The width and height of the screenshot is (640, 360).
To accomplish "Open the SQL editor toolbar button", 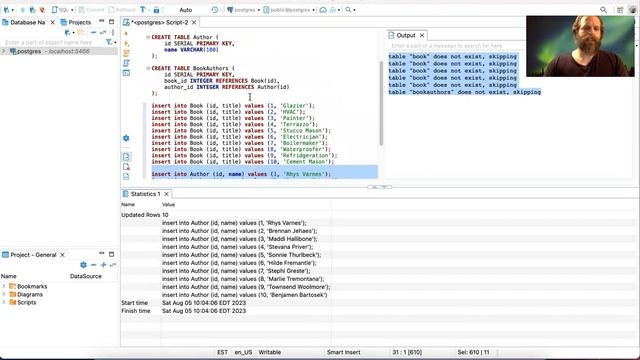I will pos(60,9).
